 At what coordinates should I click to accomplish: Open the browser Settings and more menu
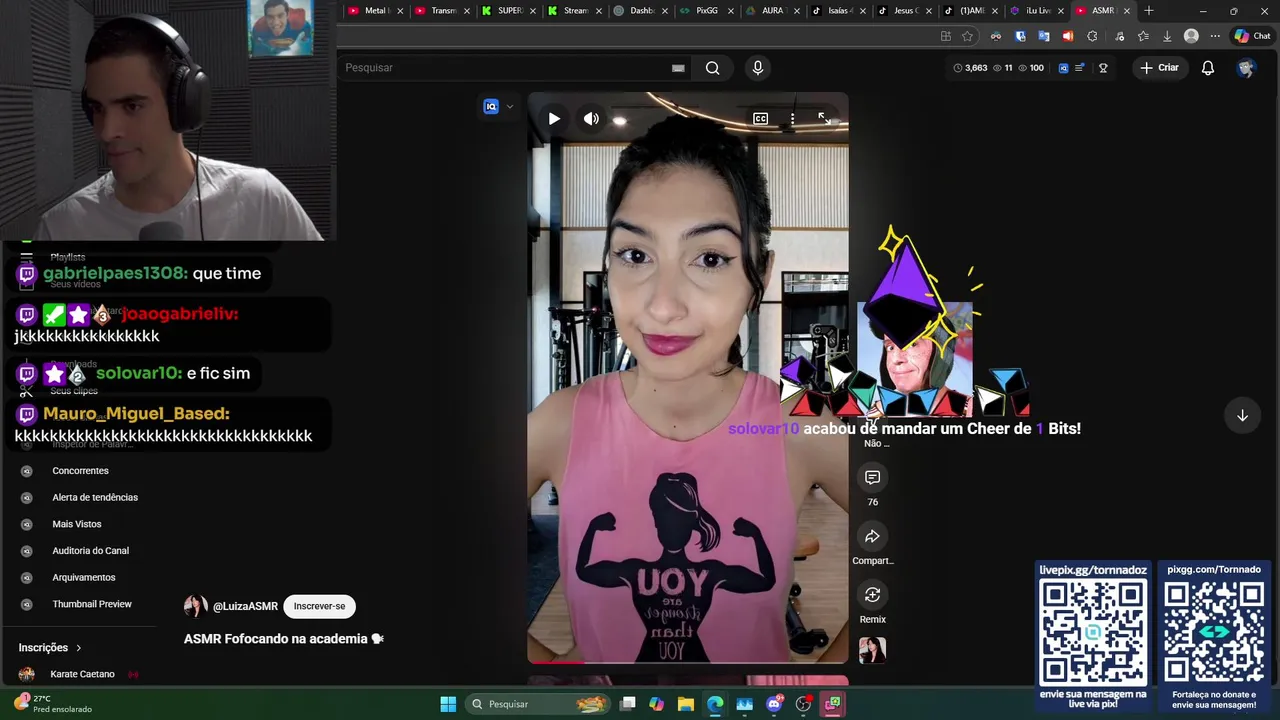1215,36
